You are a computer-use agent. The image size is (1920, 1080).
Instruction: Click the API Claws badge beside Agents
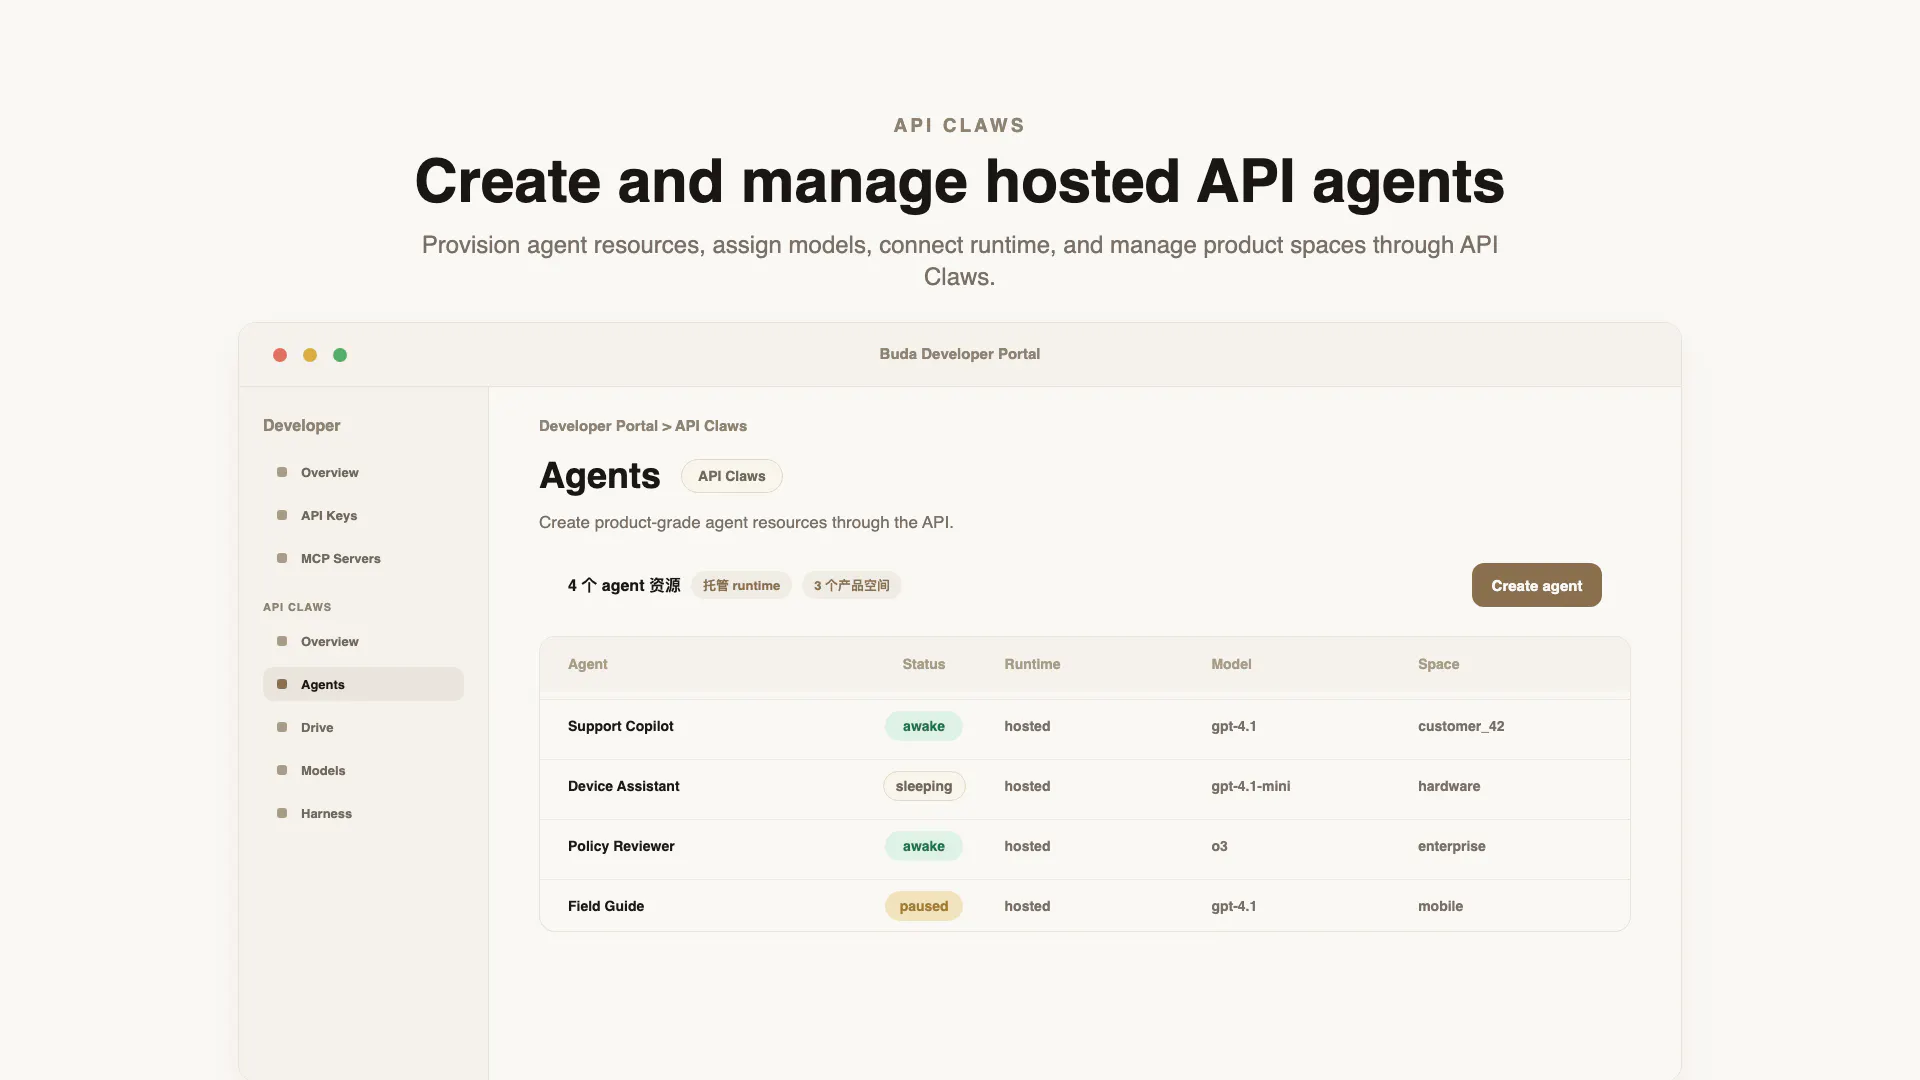(x=732, y=476)
